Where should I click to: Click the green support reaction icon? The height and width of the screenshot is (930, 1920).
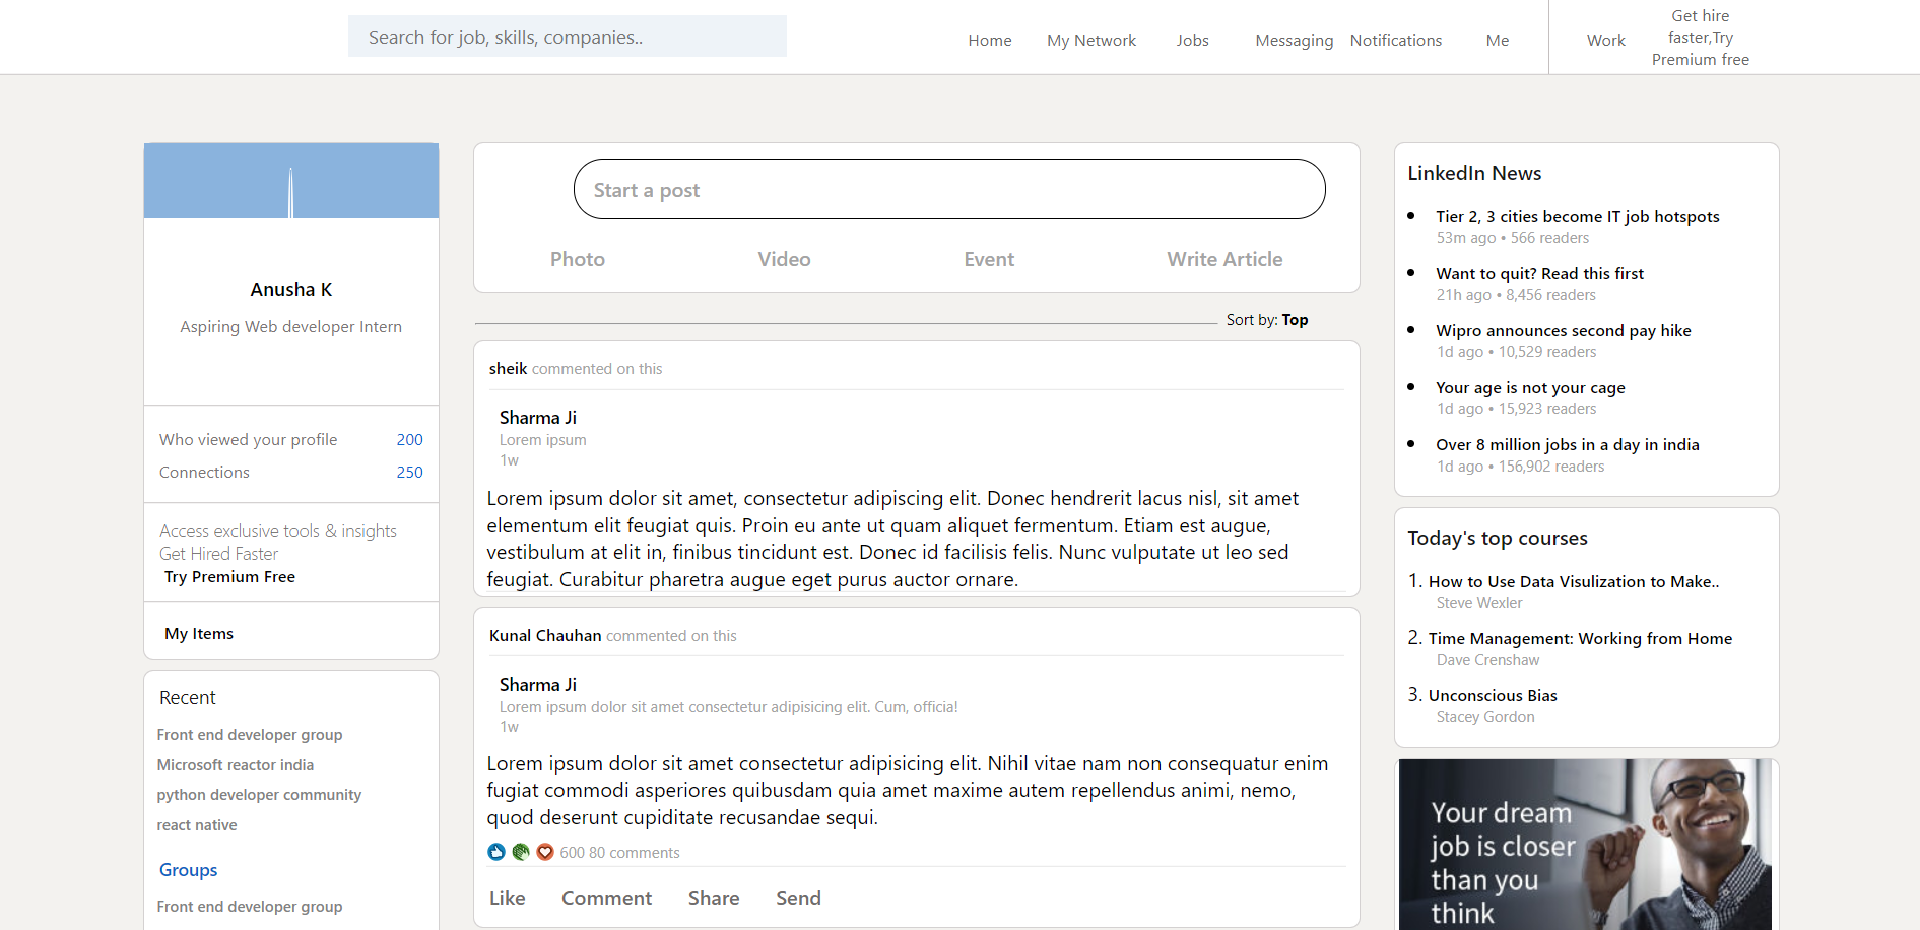[521, 852]
